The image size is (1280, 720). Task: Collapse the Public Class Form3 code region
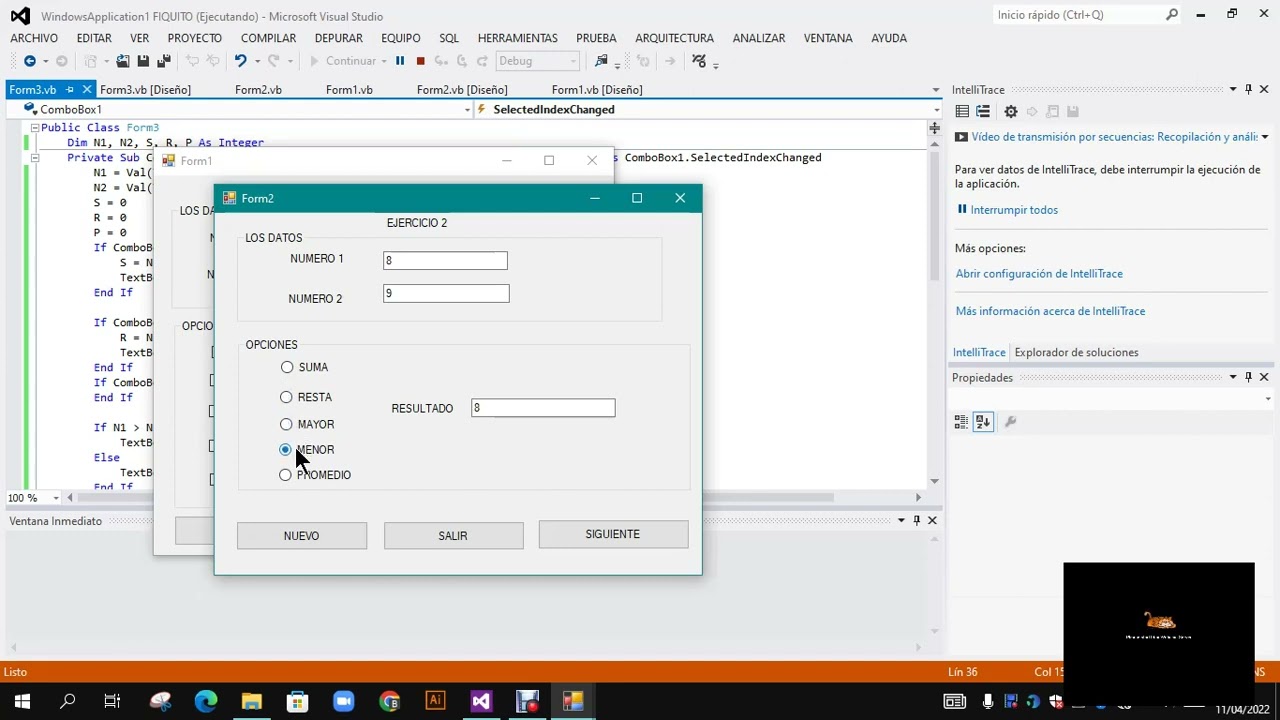[34, 128]
